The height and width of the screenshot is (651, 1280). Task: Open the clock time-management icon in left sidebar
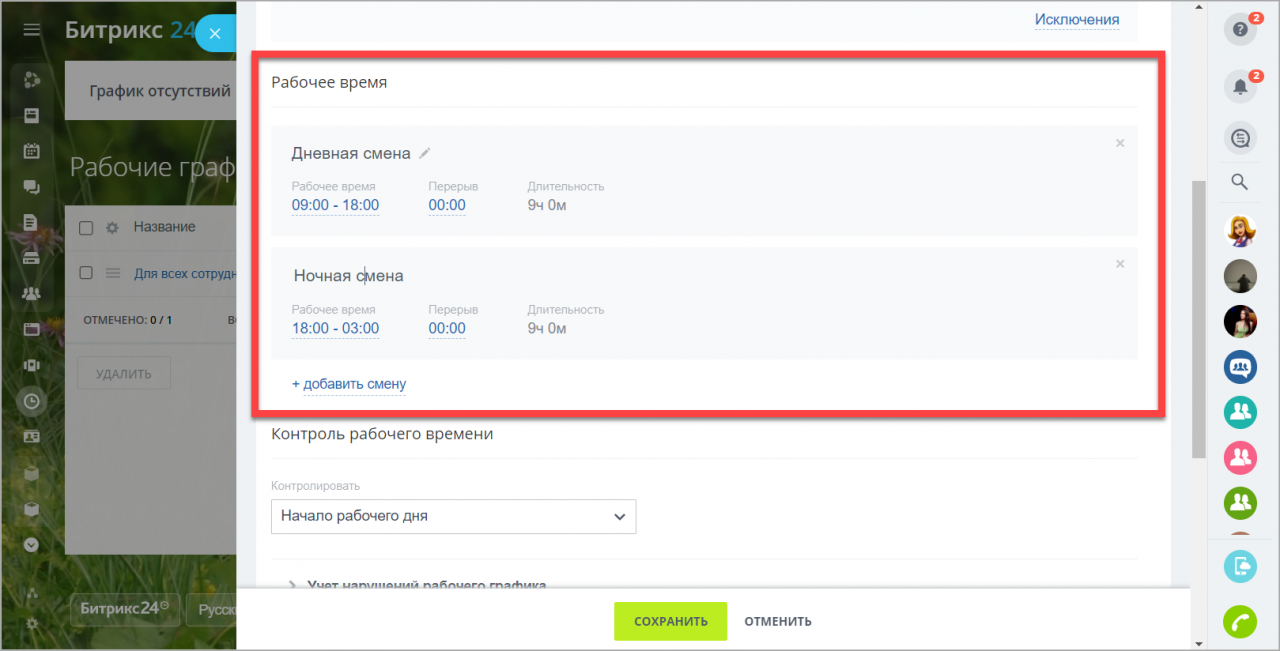coord(32,401)
